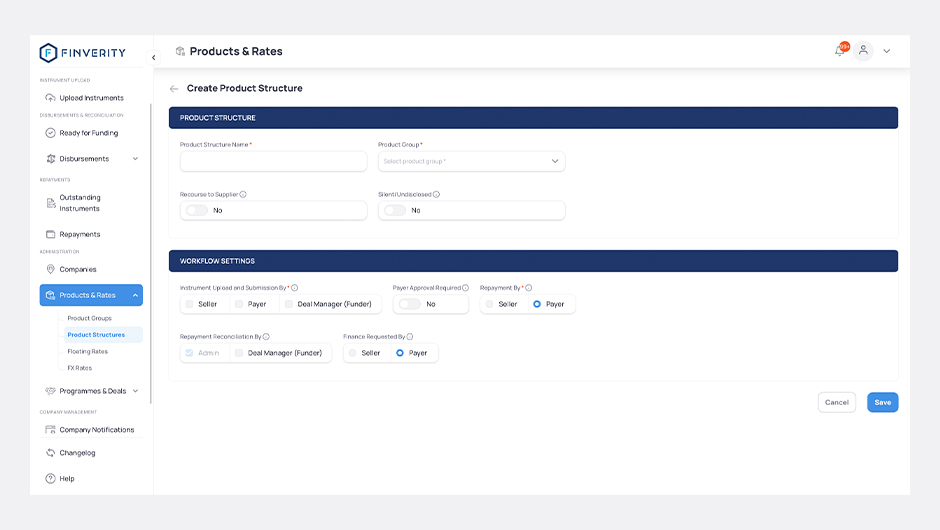Click the Repayments icon in the sidebar

pyautogui.click(x=50, y=234)
